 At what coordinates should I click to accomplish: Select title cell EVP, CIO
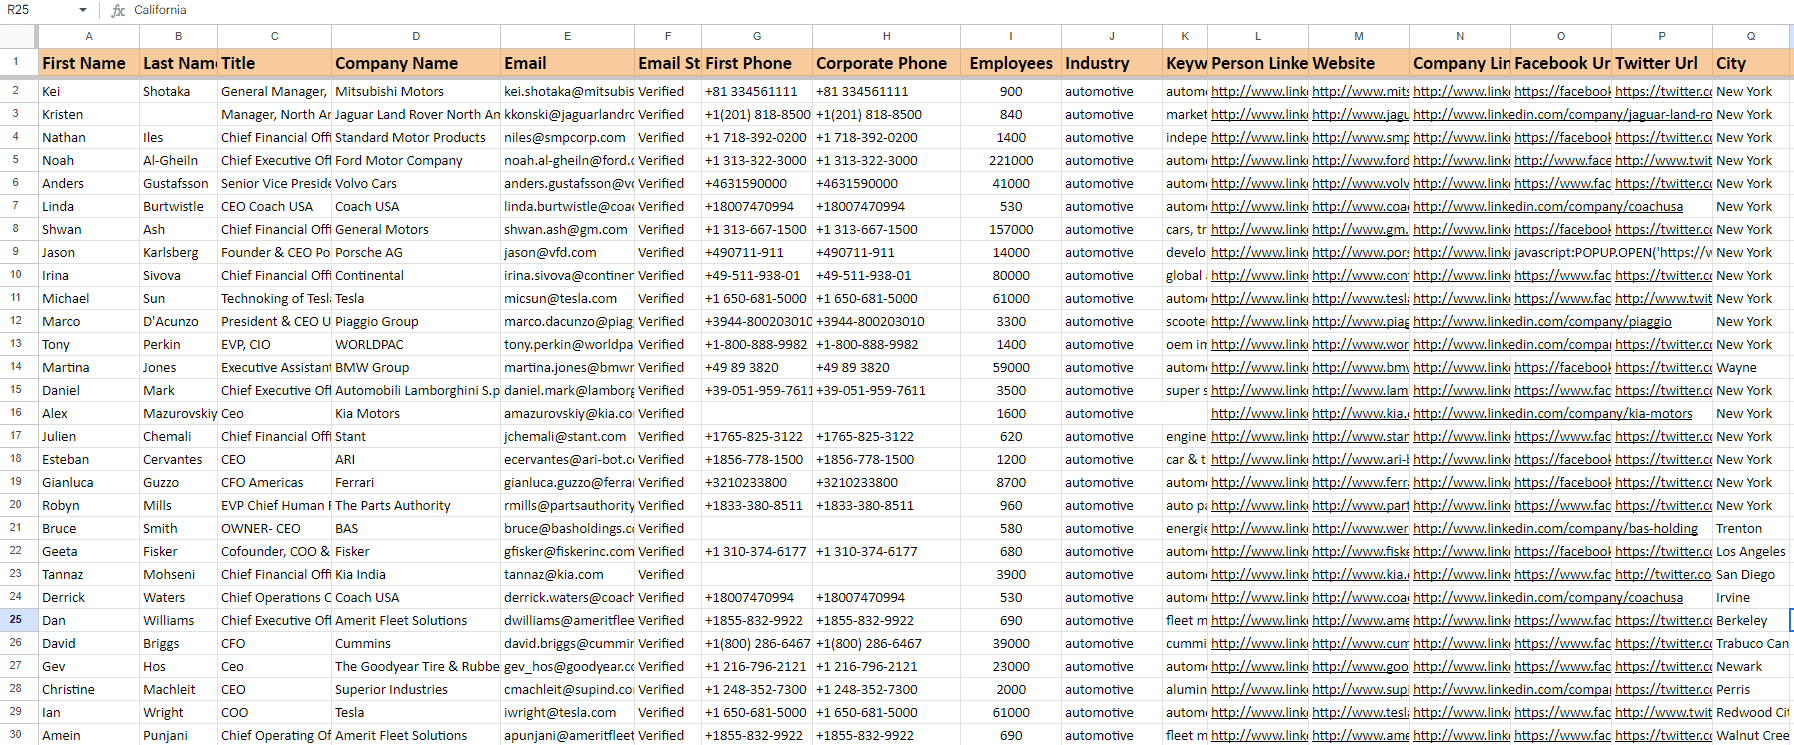[275, 344]
